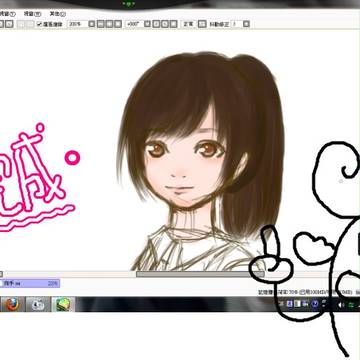360x360 pixels.
Task: Click the greyed-out invert selection button
Action: (30, 24)
